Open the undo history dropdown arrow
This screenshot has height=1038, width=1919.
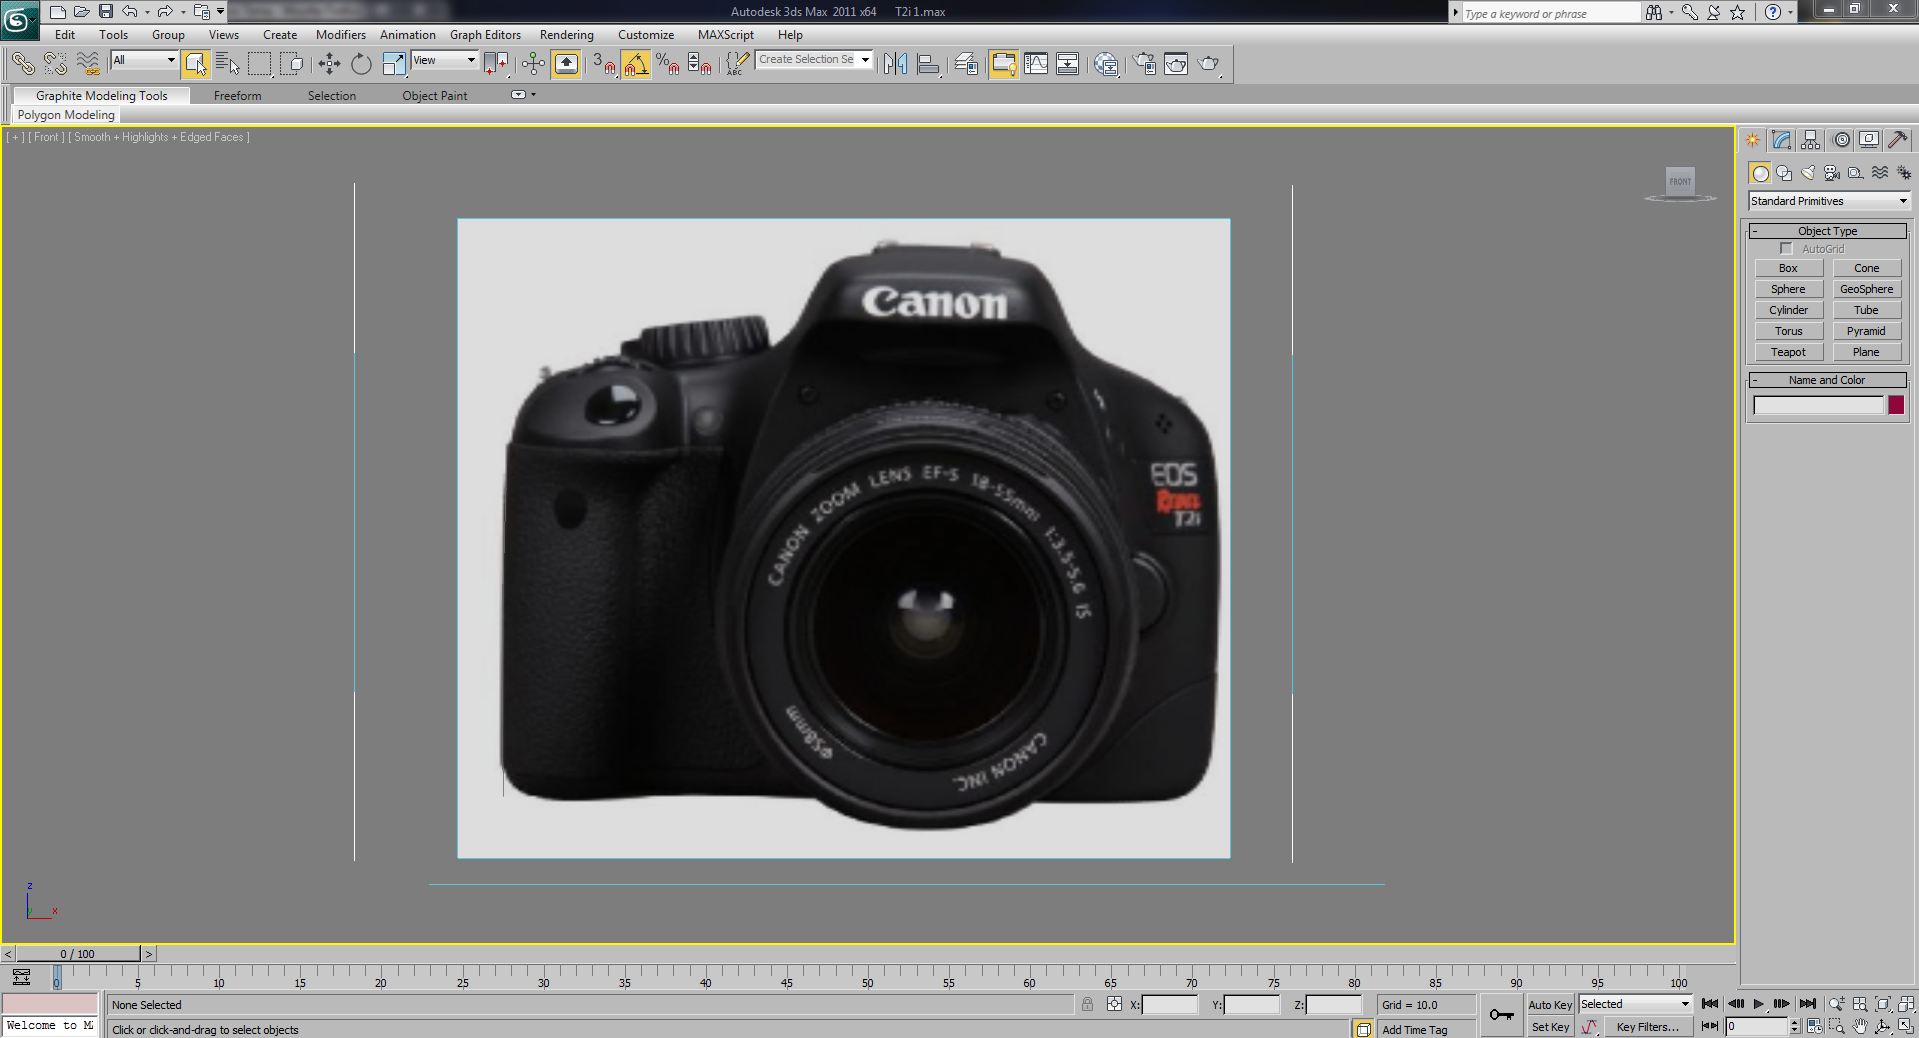[146, 12]
